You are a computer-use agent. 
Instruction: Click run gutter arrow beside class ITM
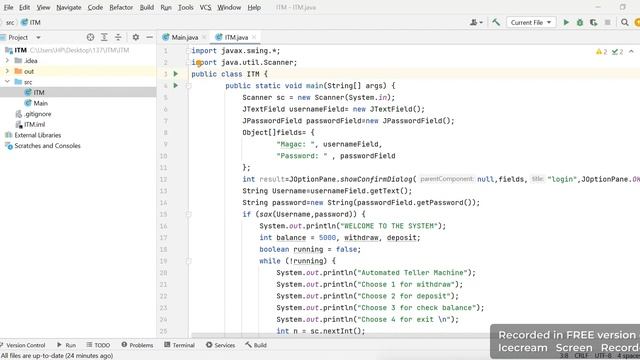pos(176,74)
